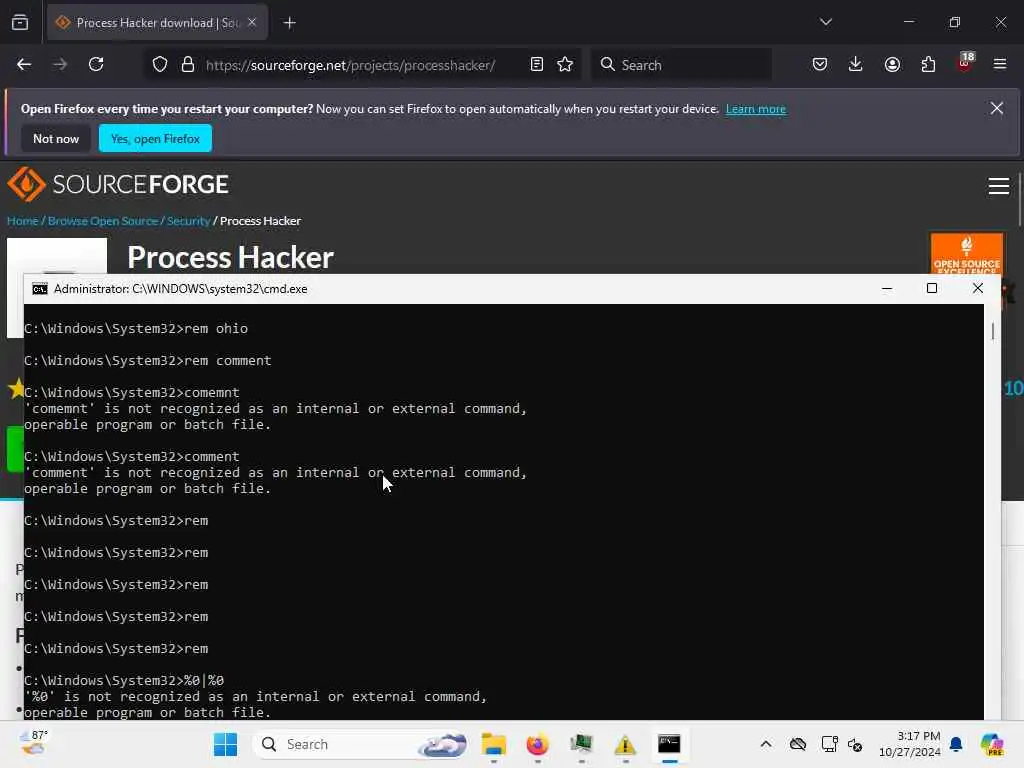This screenshot has width=1024, height=768.
Task: Select the Process Hacker download tab
Action: tap(157, 23)
